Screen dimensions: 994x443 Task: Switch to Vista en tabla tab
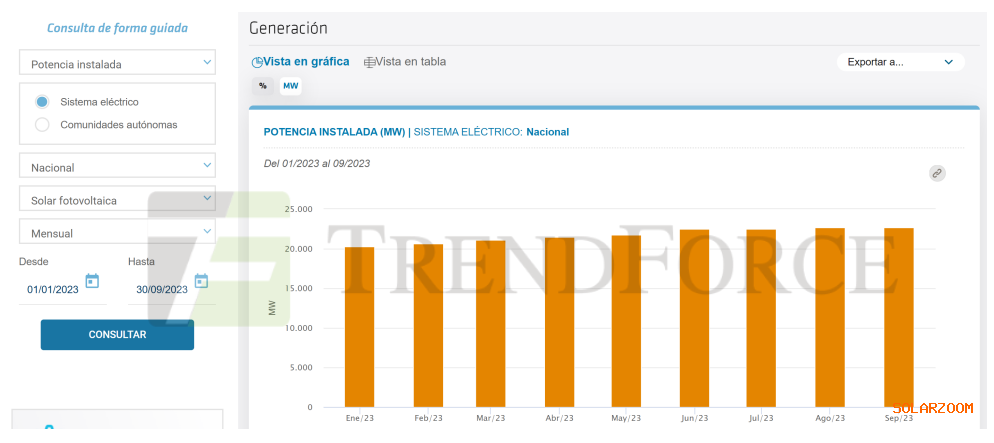coord(410,62)
